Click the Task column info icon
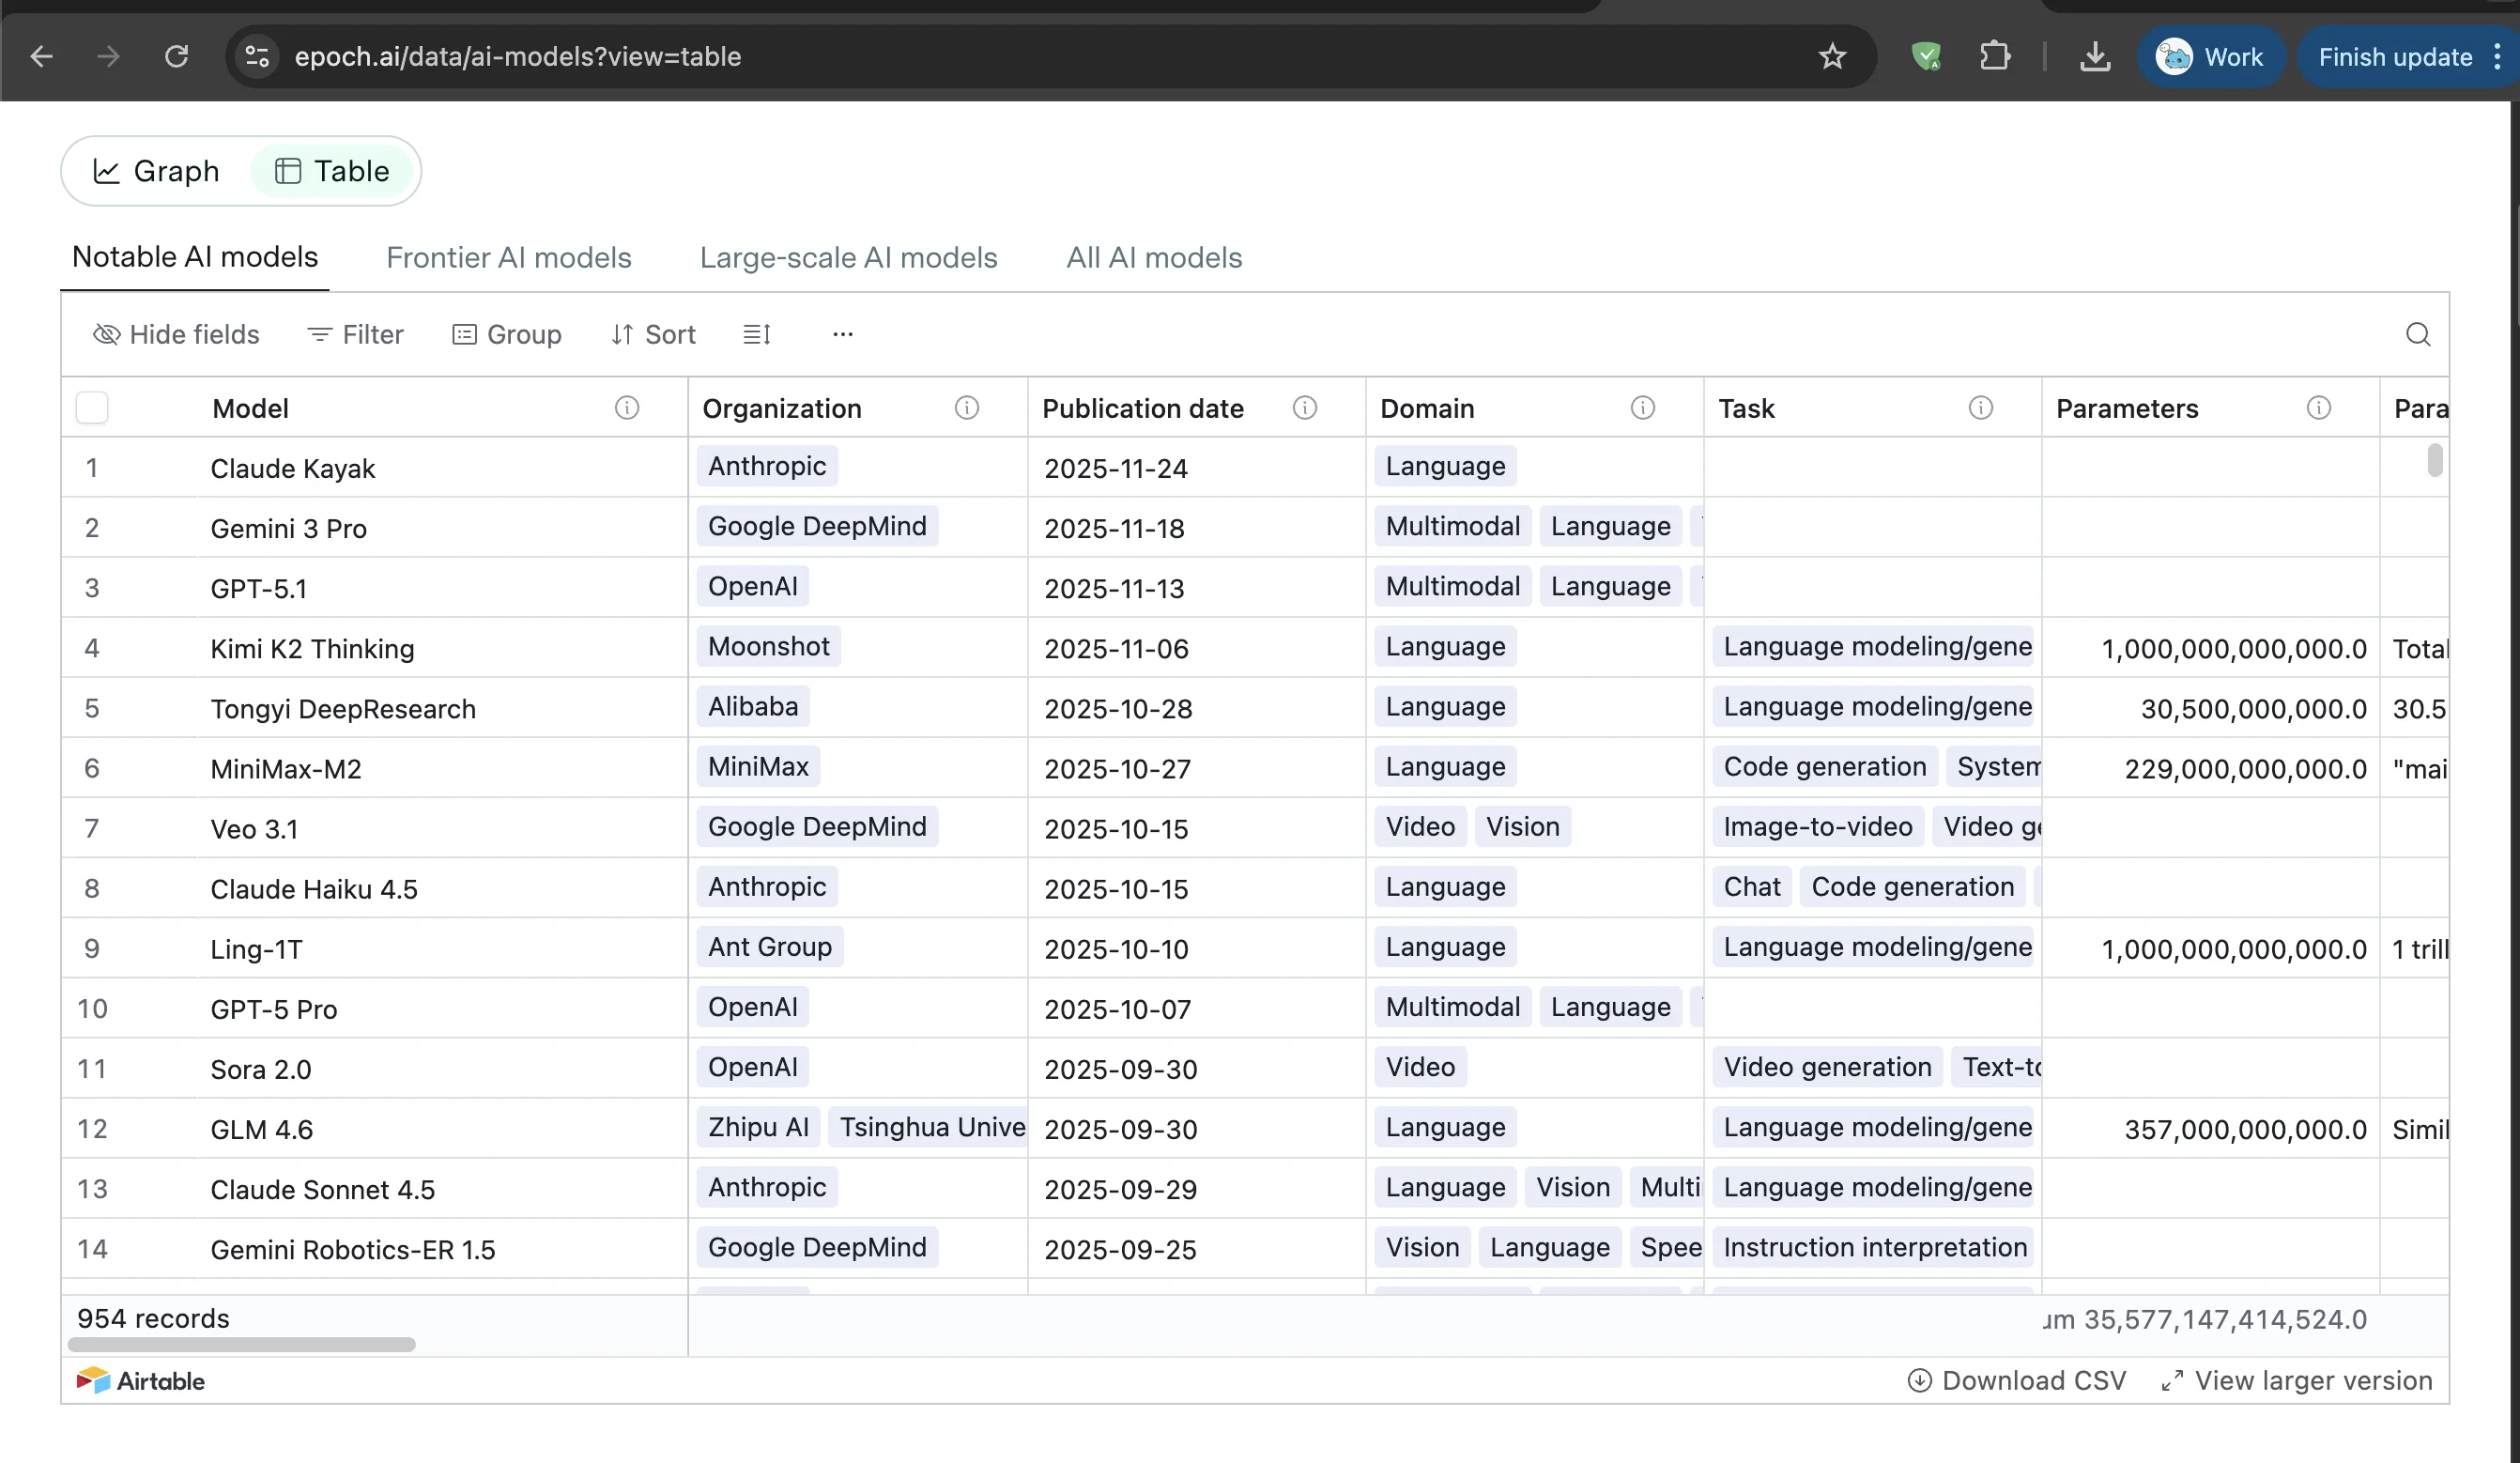Viewport: 2520px width, 1463px height. (1980, 408)
